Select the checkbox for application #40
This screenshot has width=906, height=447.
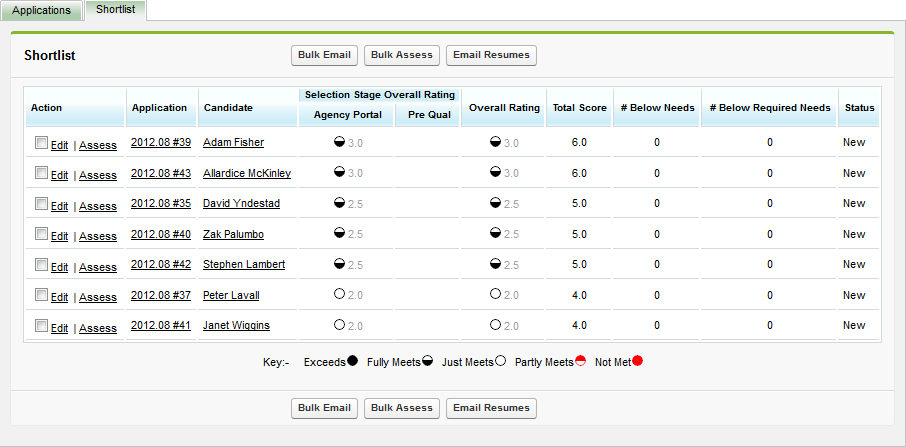[x=41, y=234]
